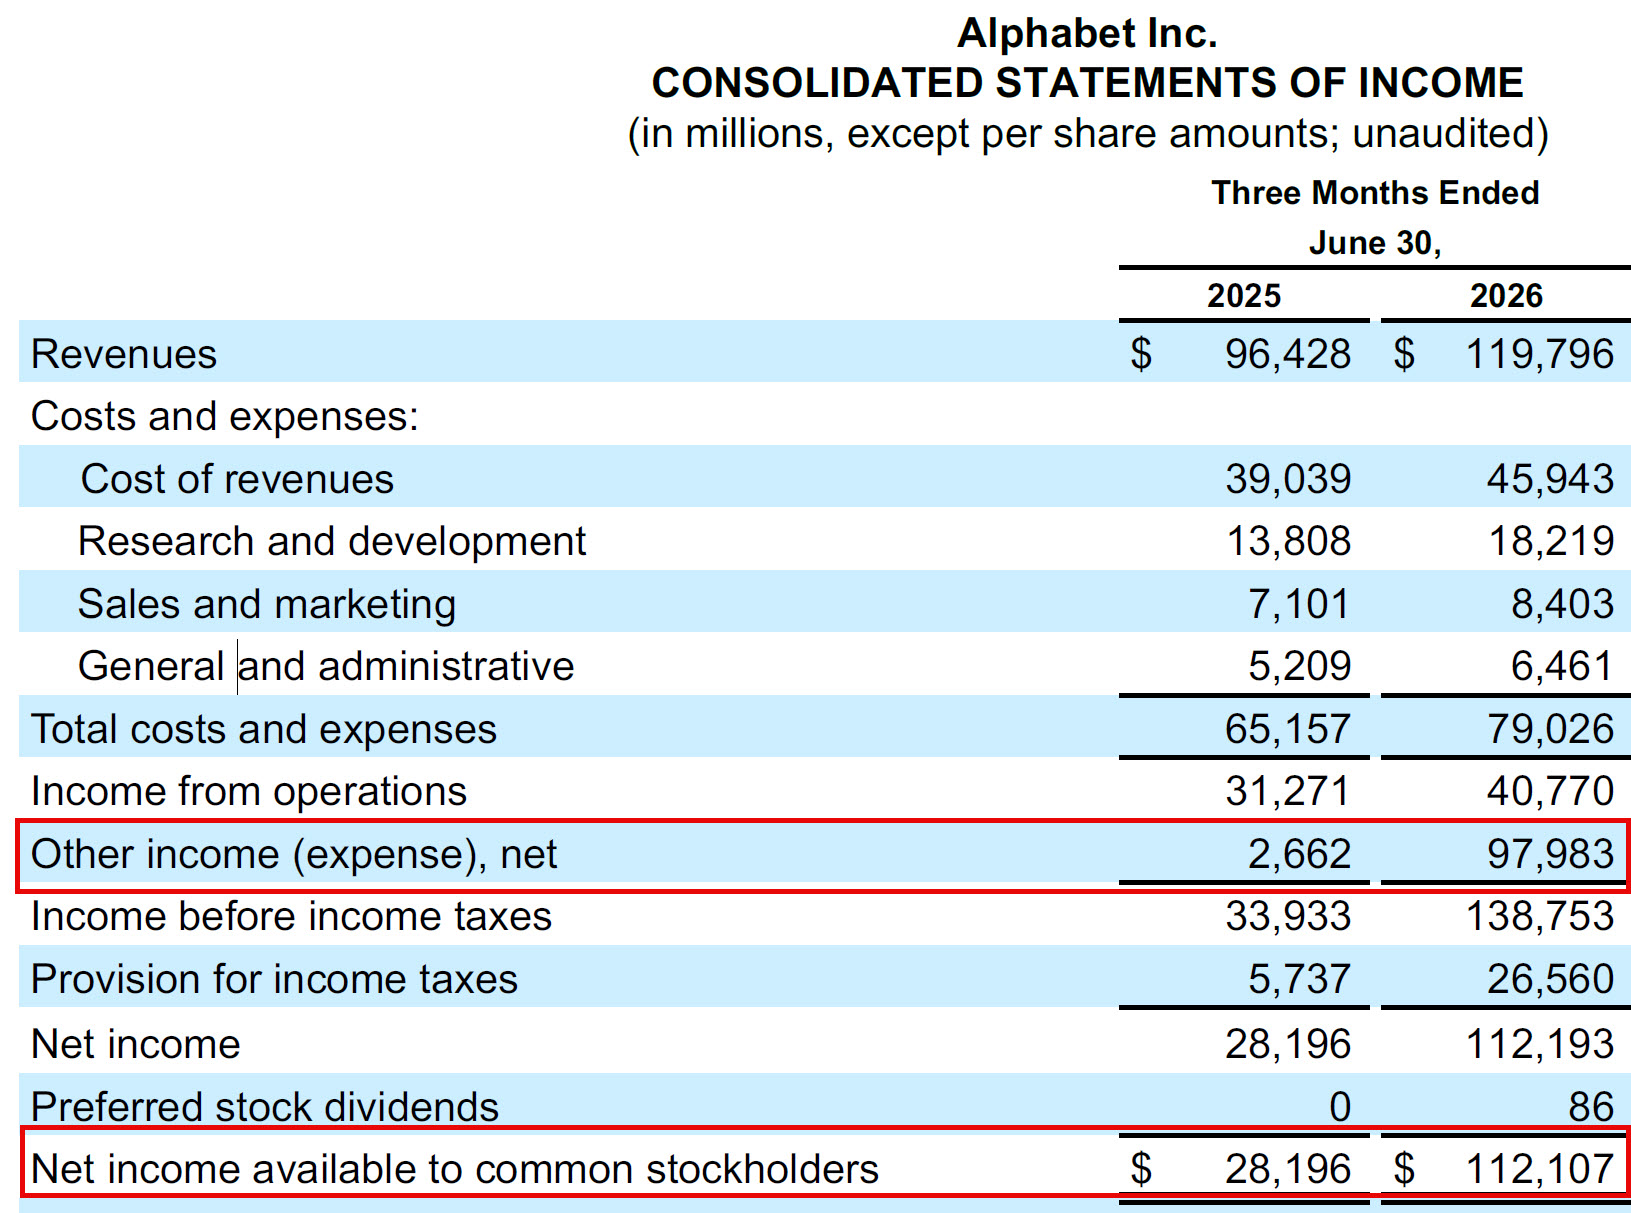Click the 'General and administrative' label

326,666
